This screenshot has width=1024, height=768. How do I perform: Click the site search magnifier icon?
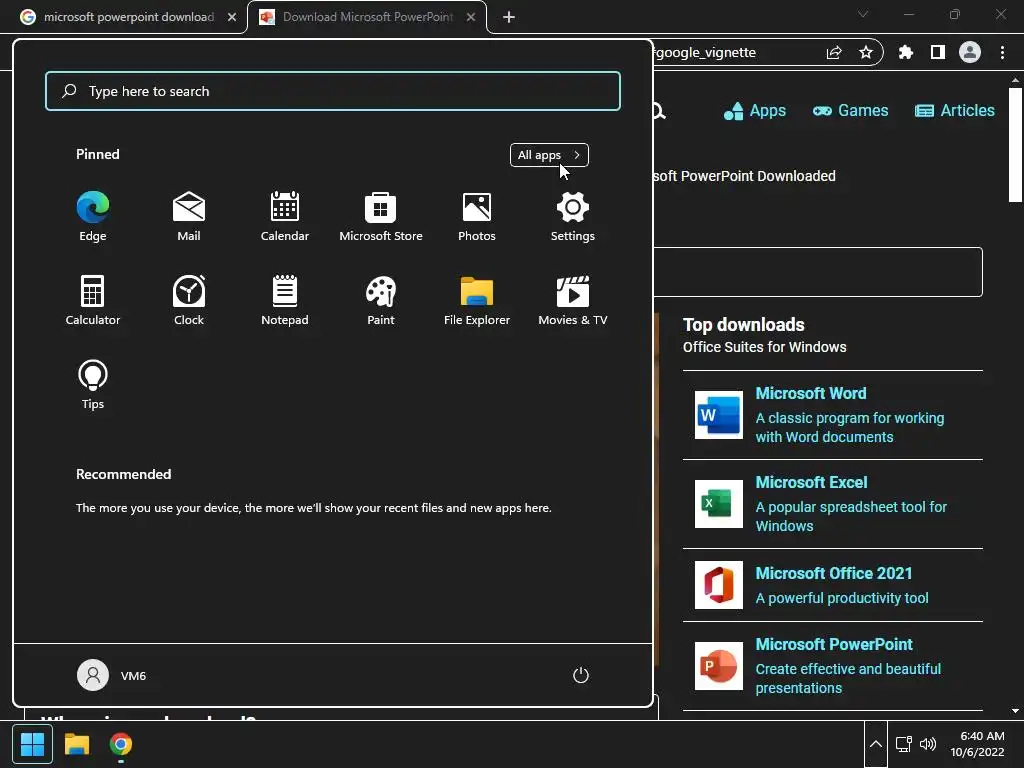[659, 111]
